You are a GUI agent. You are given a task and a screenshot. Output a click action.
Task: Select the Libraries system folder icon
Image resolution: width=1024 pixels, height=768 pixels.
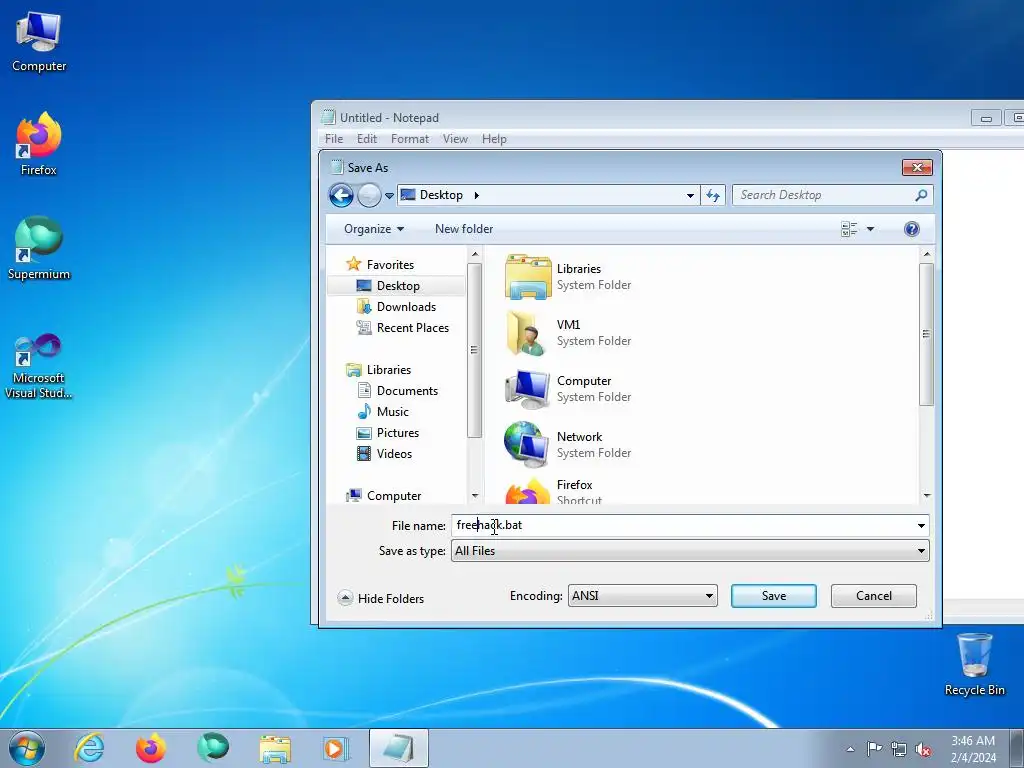(528, 277)
